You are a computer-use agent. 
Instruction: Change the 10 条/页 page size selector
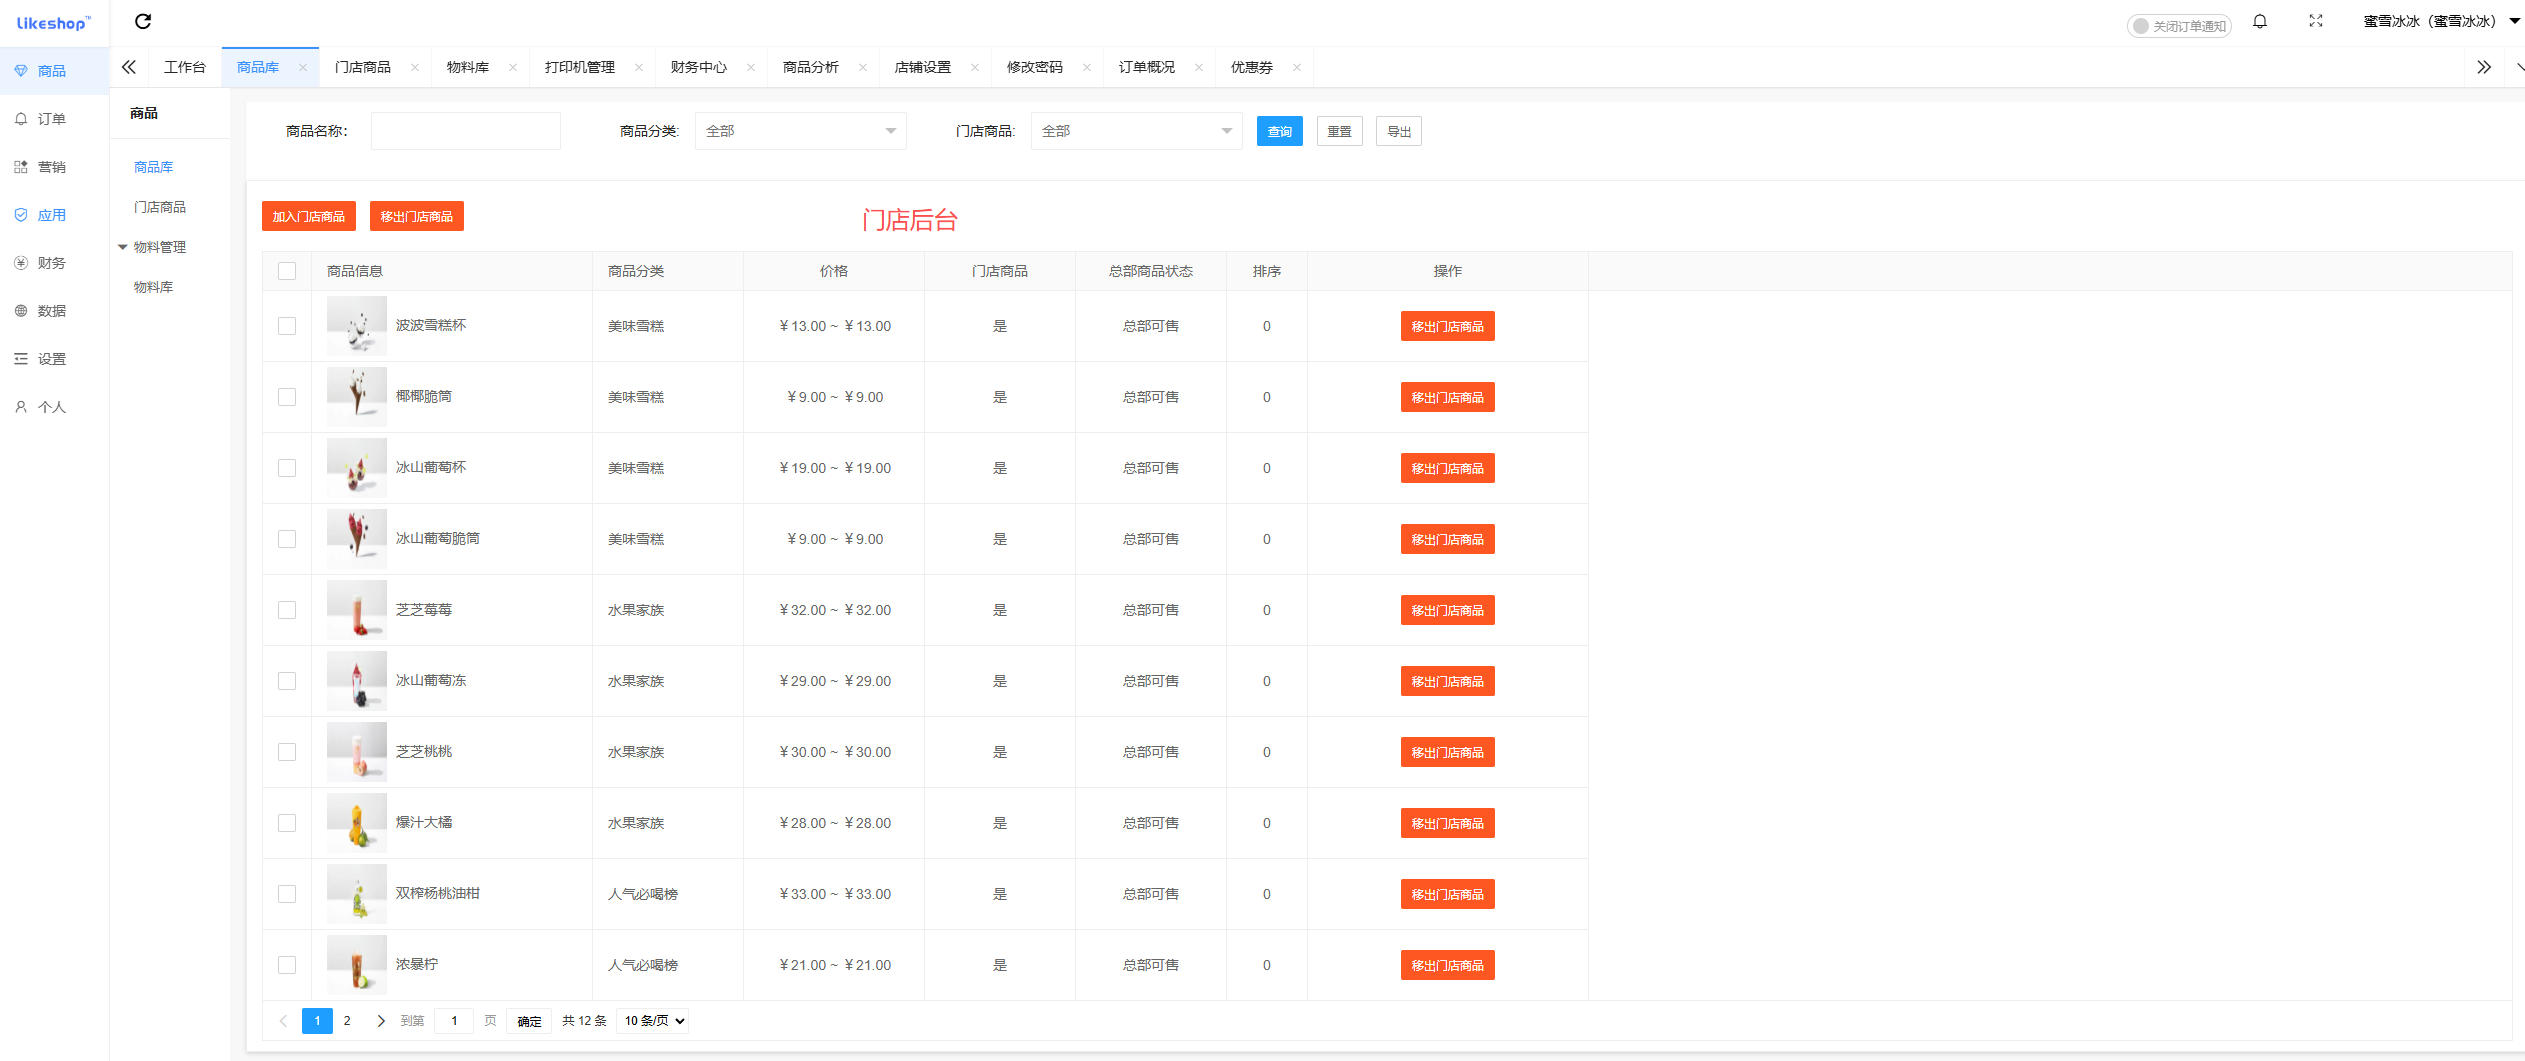tap(654, 1021)
